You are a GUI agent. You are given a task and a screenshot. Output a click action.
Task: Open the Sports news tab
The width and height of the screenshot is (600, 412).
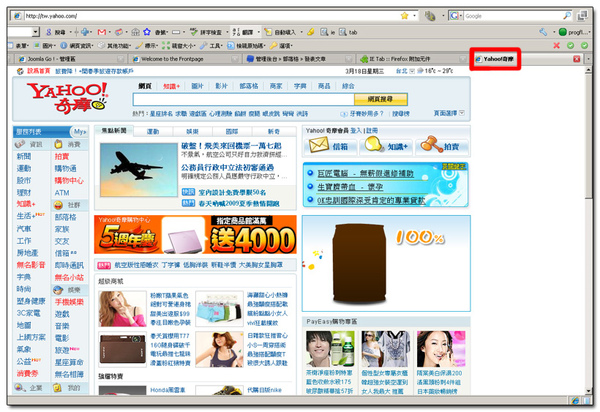[x=153, y=131]
